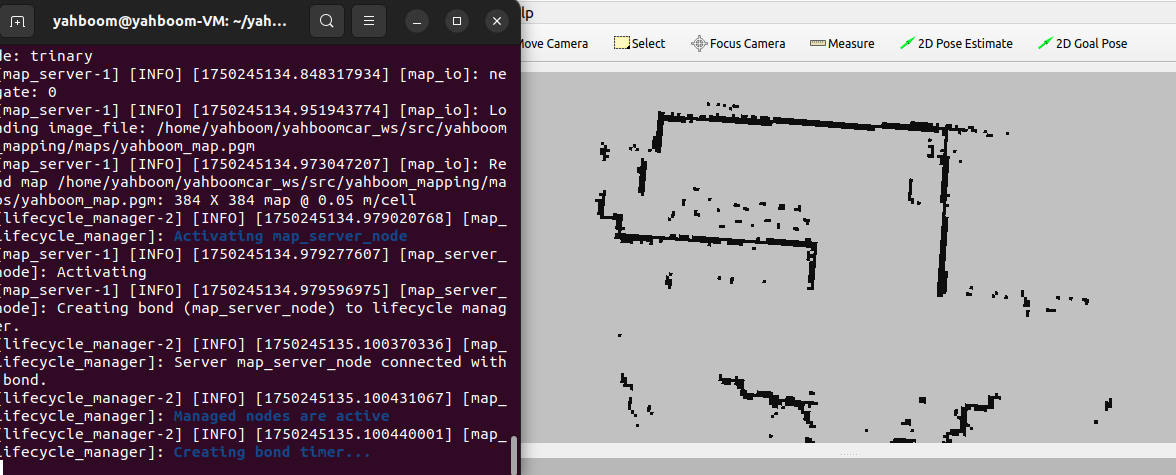Click the terminal title yahboom@yahboom-VM
The image size is (1176, 475).
tap(170, 22)
